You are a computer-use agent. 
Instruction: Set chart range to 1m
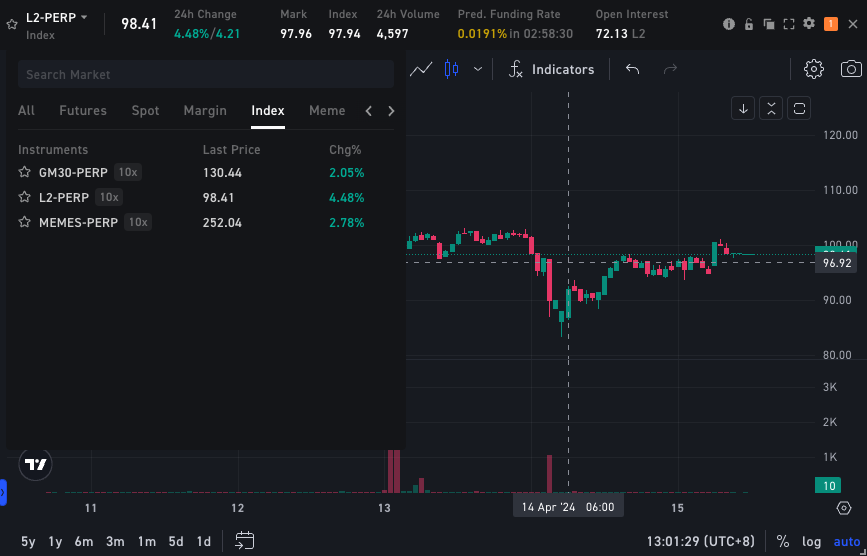click(147, 542)
